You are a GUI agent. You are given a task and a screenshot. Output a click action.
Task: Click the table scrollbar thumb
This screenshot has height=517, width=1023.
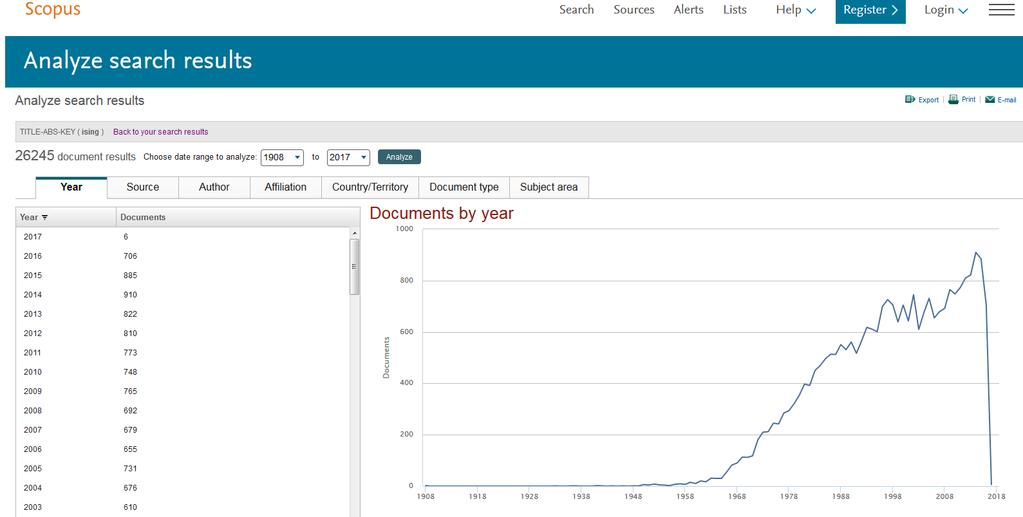click(354, 266)
